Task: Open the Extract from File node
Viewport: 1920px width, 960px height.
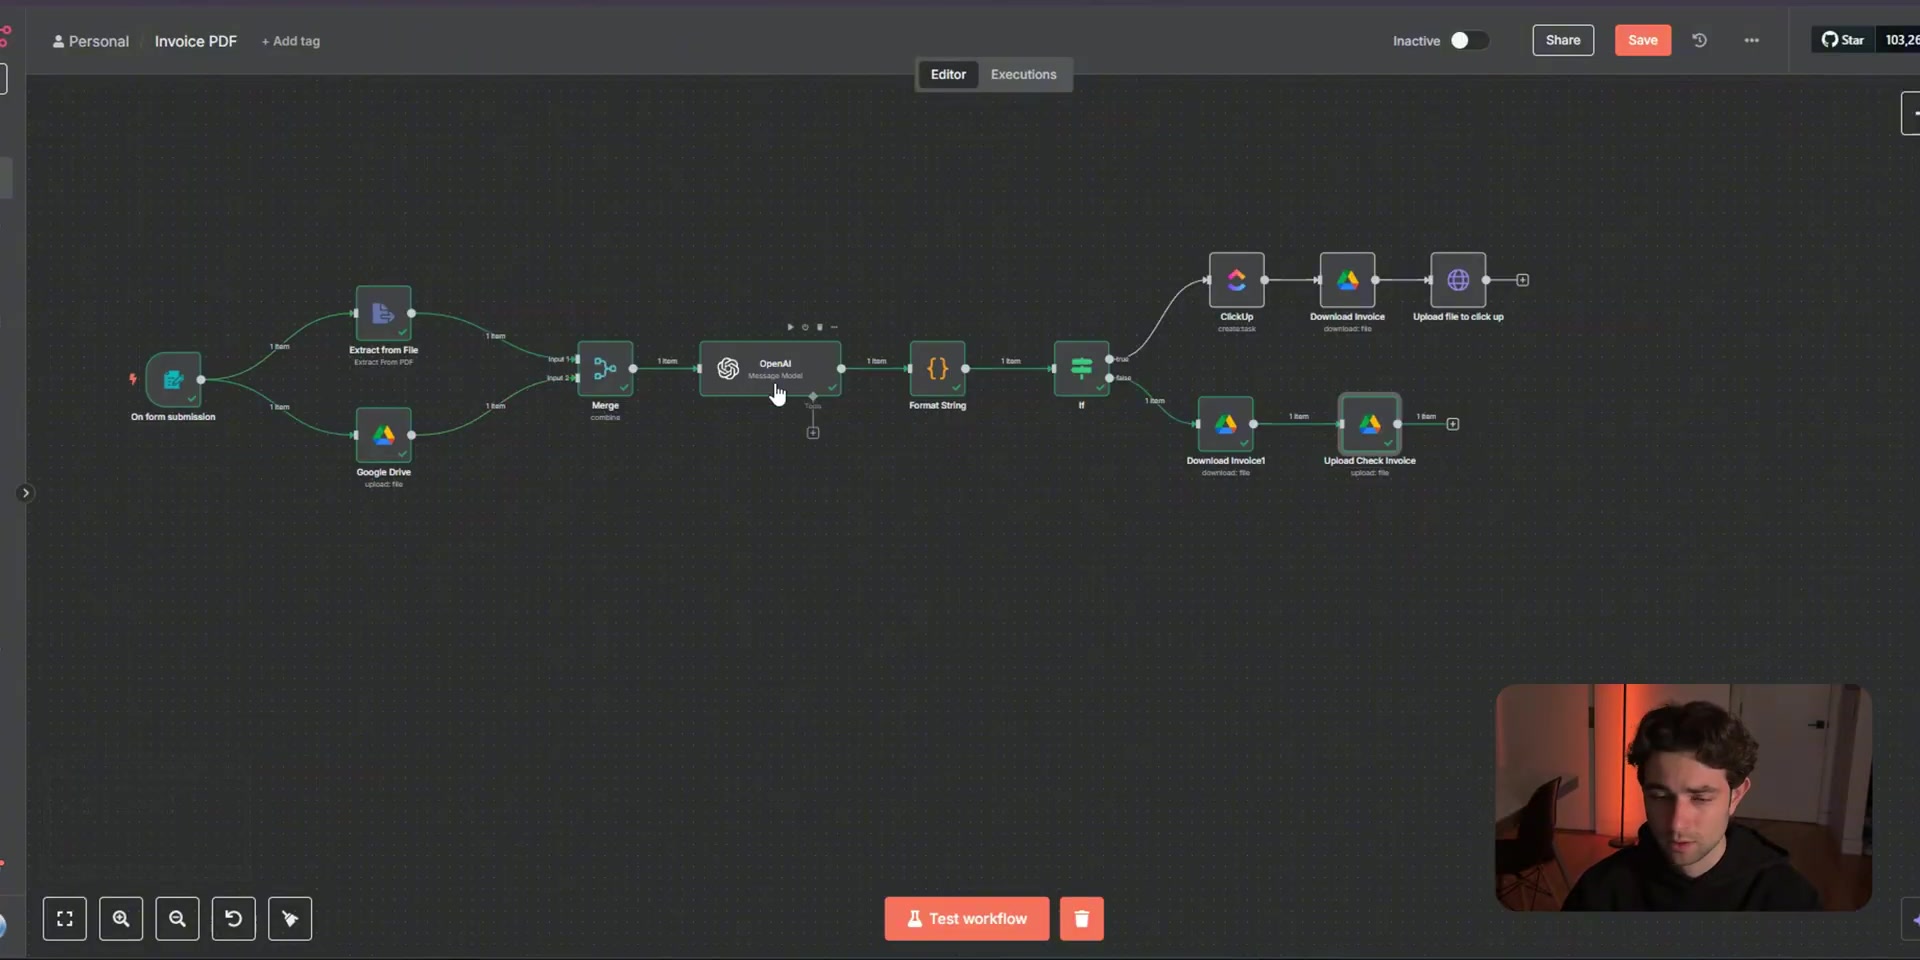Action: (x=383, y=313)
